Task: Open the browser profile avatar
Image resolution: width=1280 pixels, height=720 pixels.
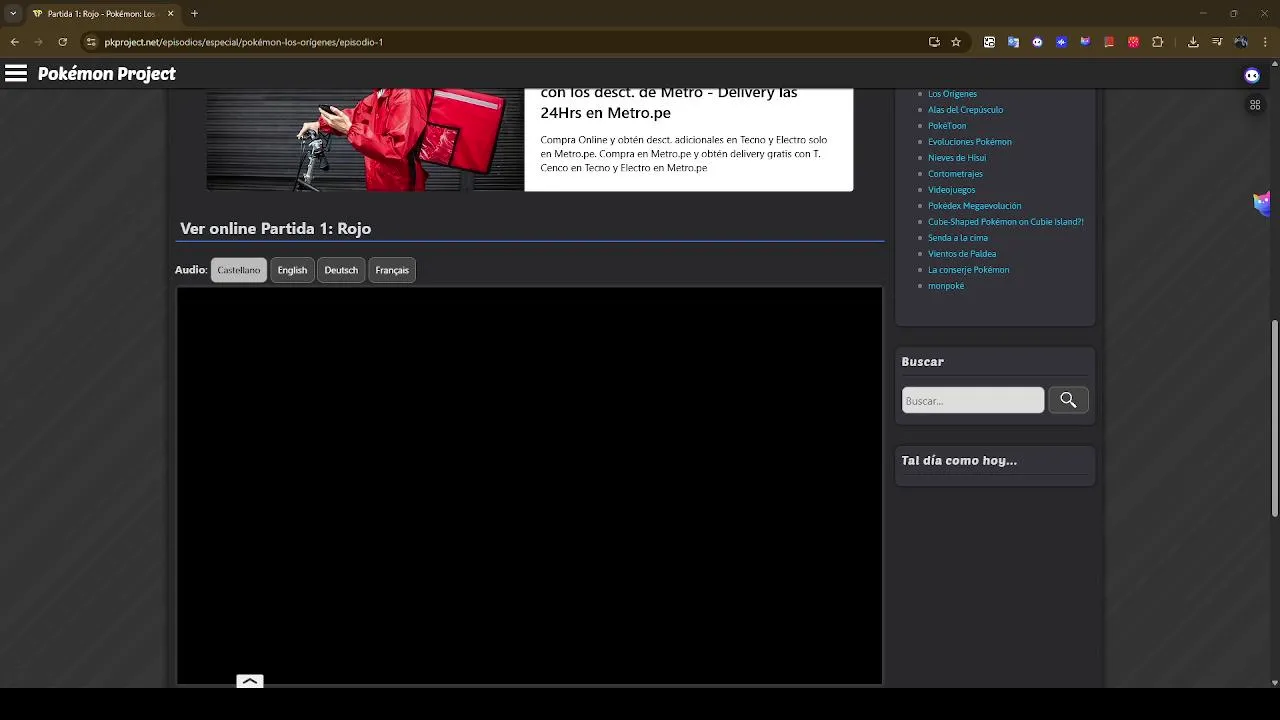Action: [x=1241, y=42]
